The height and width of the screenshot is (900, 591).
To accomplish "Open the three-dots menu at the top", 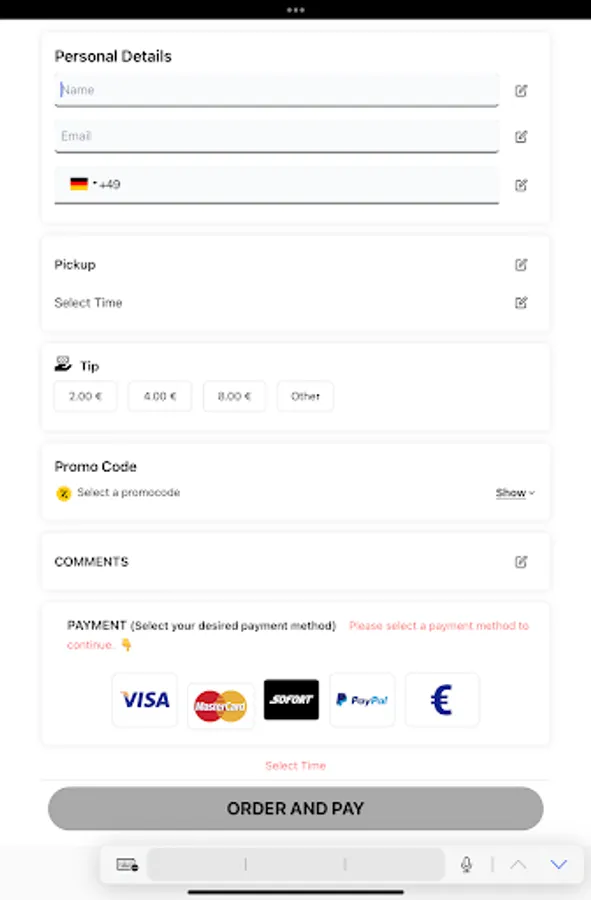I will point(295,10).
